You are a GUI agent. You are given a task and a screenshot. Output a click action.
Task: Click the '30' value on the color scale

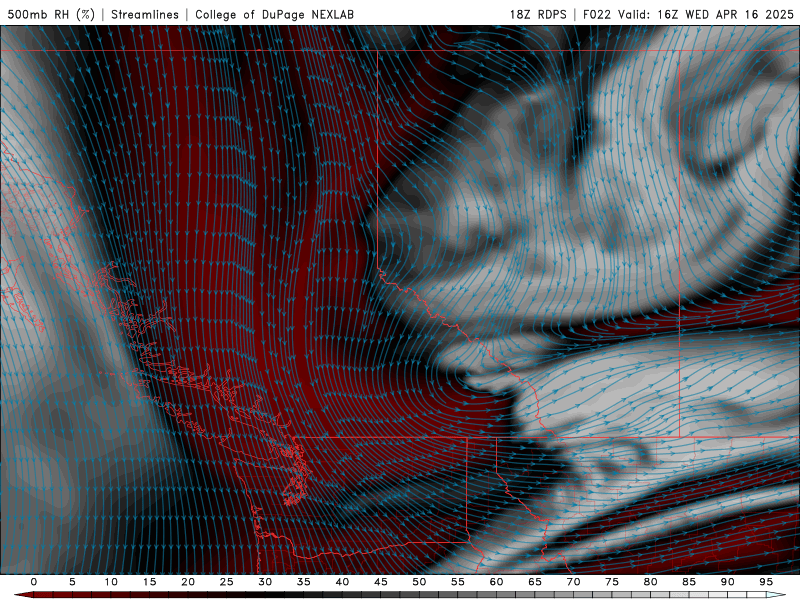pyautogui.click(x=265, y=582)
